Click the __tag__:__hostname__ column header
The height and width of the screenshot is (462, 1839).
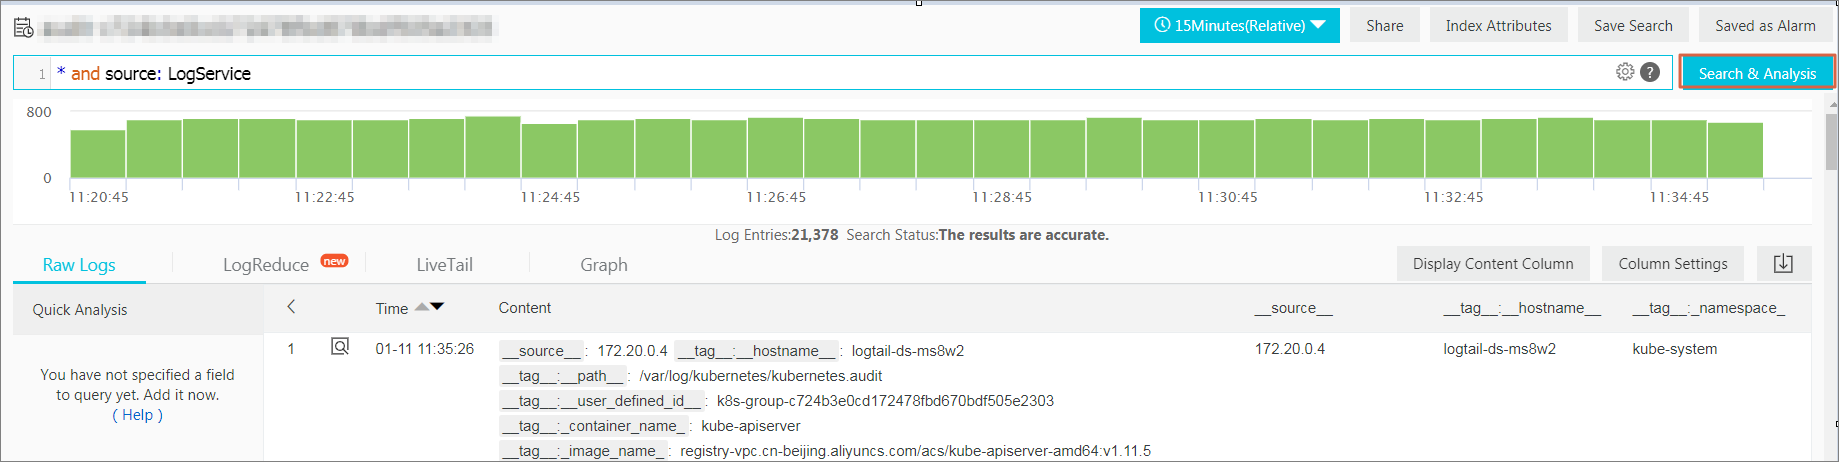point(1522,308)
